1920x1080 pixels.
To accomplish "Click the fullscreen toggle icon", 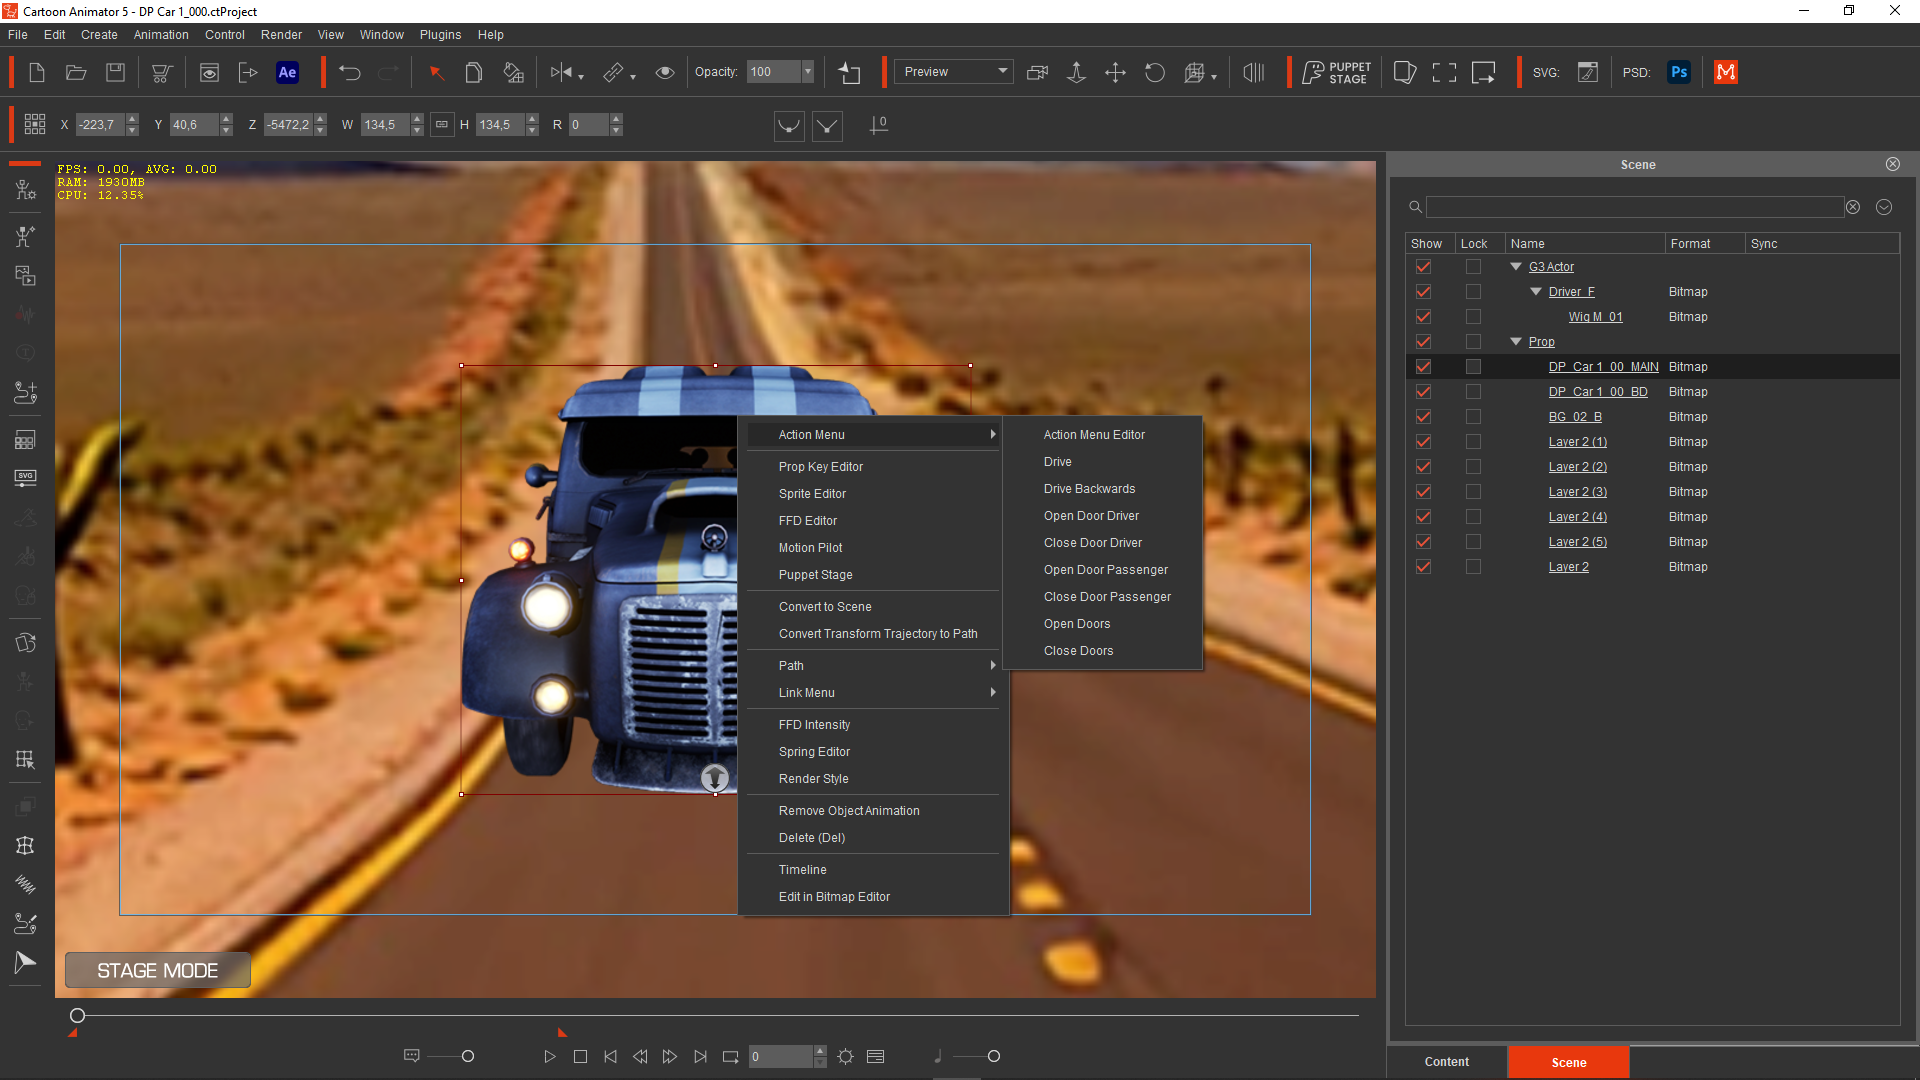I will tap(1444, 72).
